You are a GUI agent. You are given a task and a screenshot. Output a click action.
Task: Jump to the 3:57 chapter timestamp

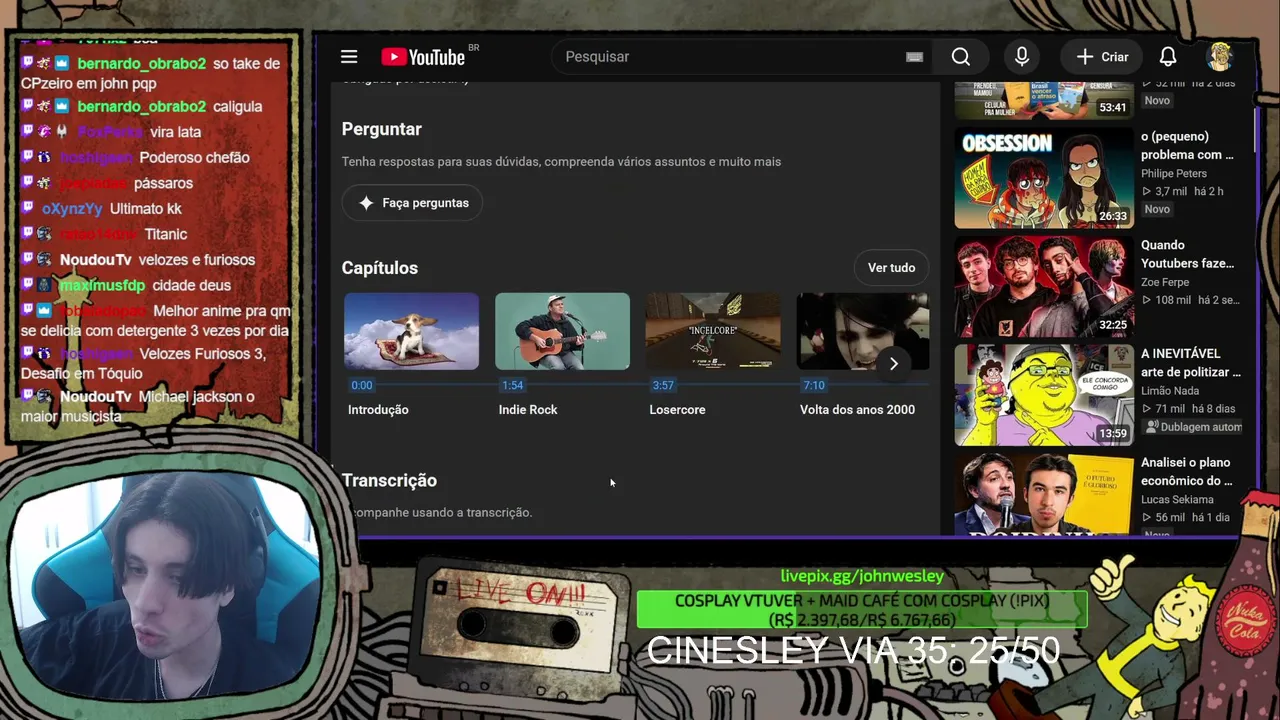click(663, 385)
